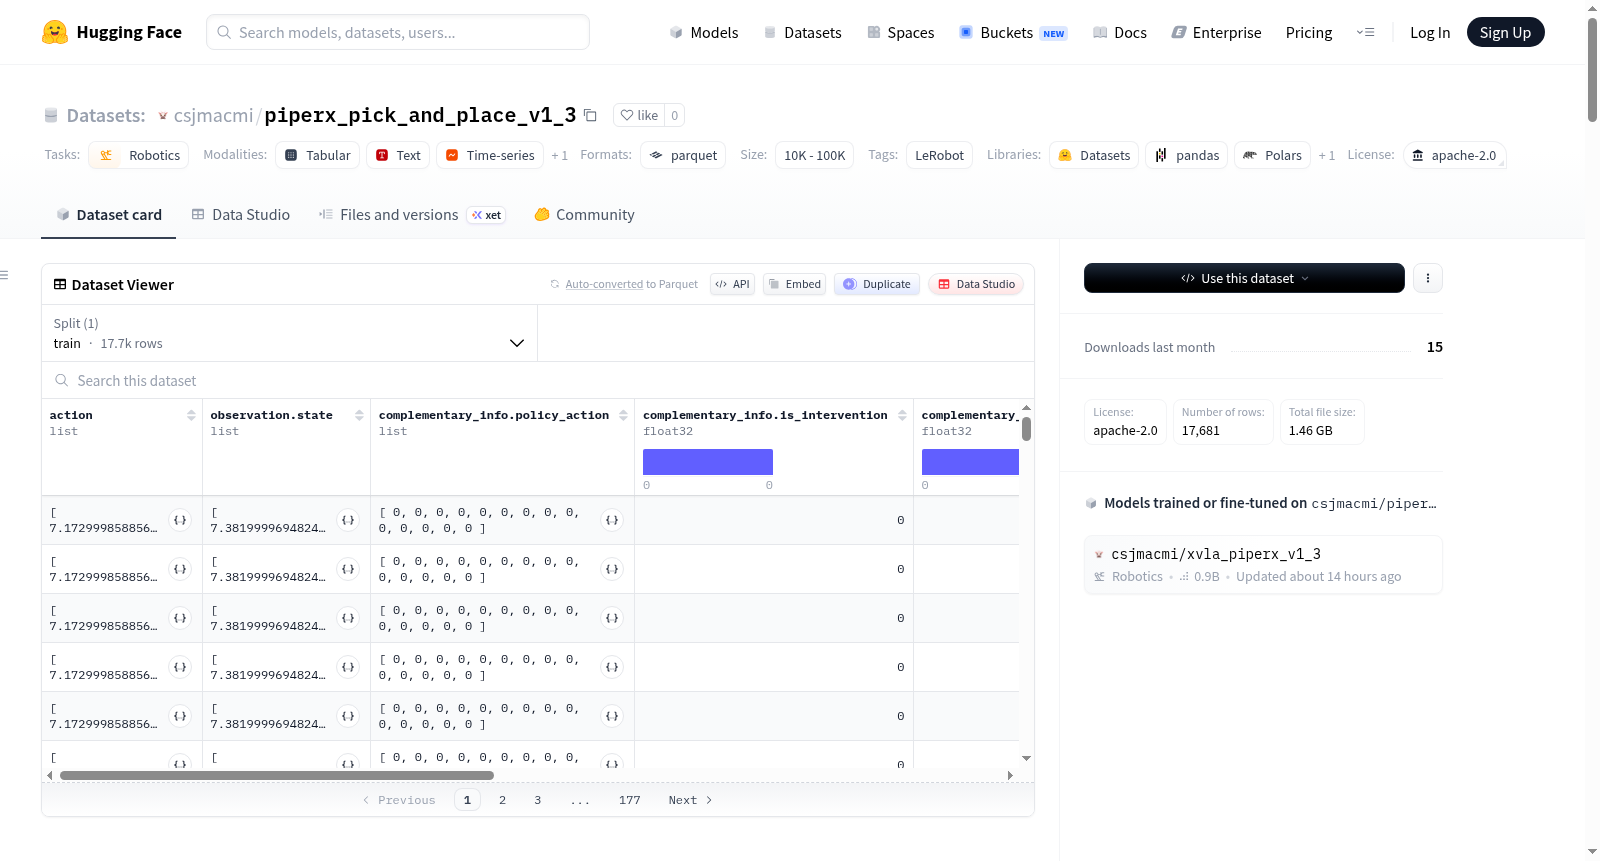The image size is (1600, 861).
Task: Select the Time-series modality tag
Action: click(490, 155)
